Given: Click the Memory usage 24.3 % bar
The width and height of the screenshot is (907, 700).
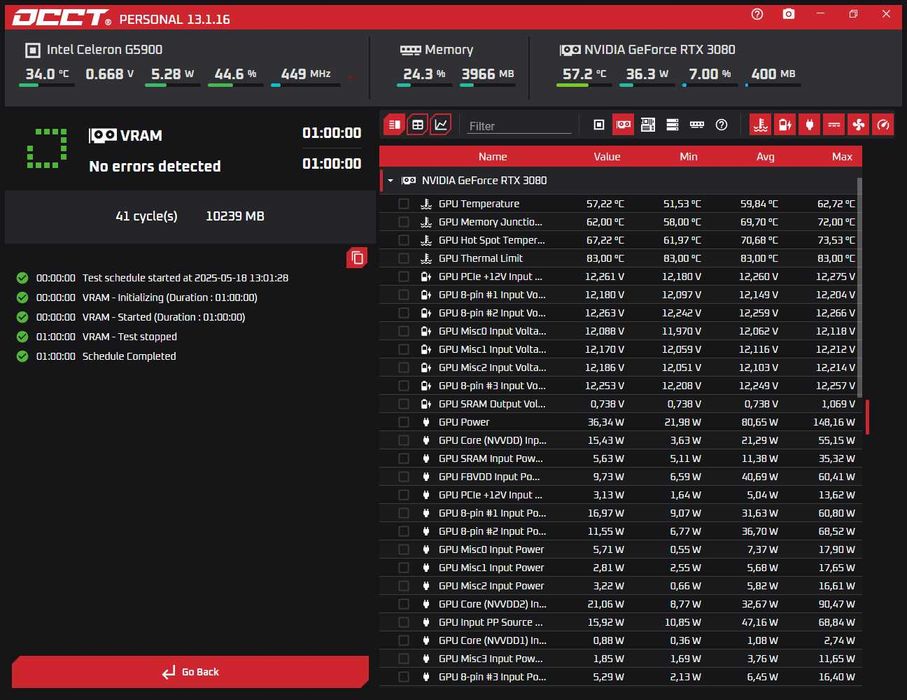Looking at the screenshot, I should pos(424,85).
